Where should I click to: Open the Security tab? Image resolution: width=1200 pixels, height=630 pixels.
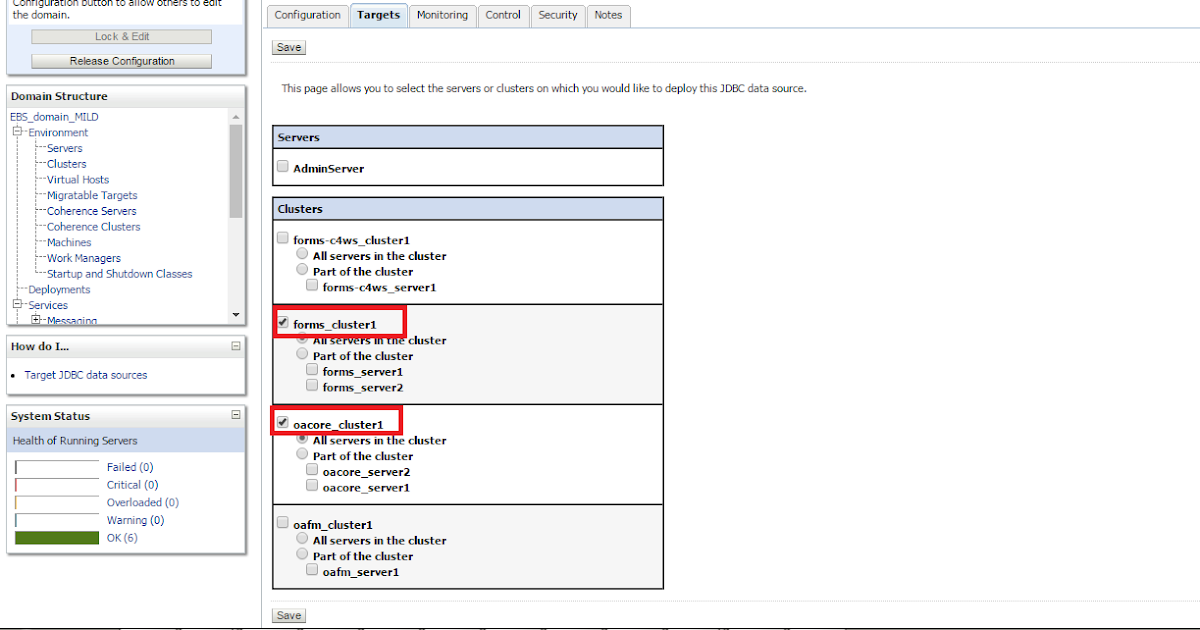(x=557, y=15)
